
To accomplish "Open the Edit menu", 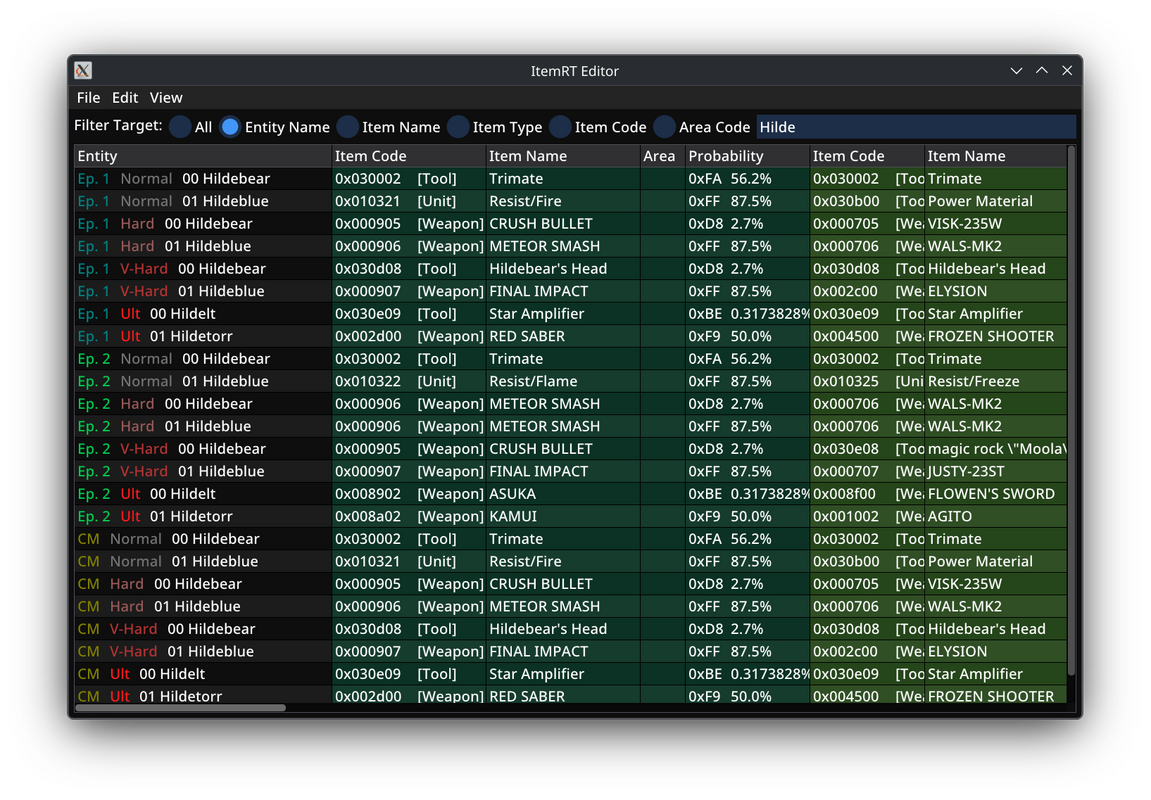I will click(125, 98).
